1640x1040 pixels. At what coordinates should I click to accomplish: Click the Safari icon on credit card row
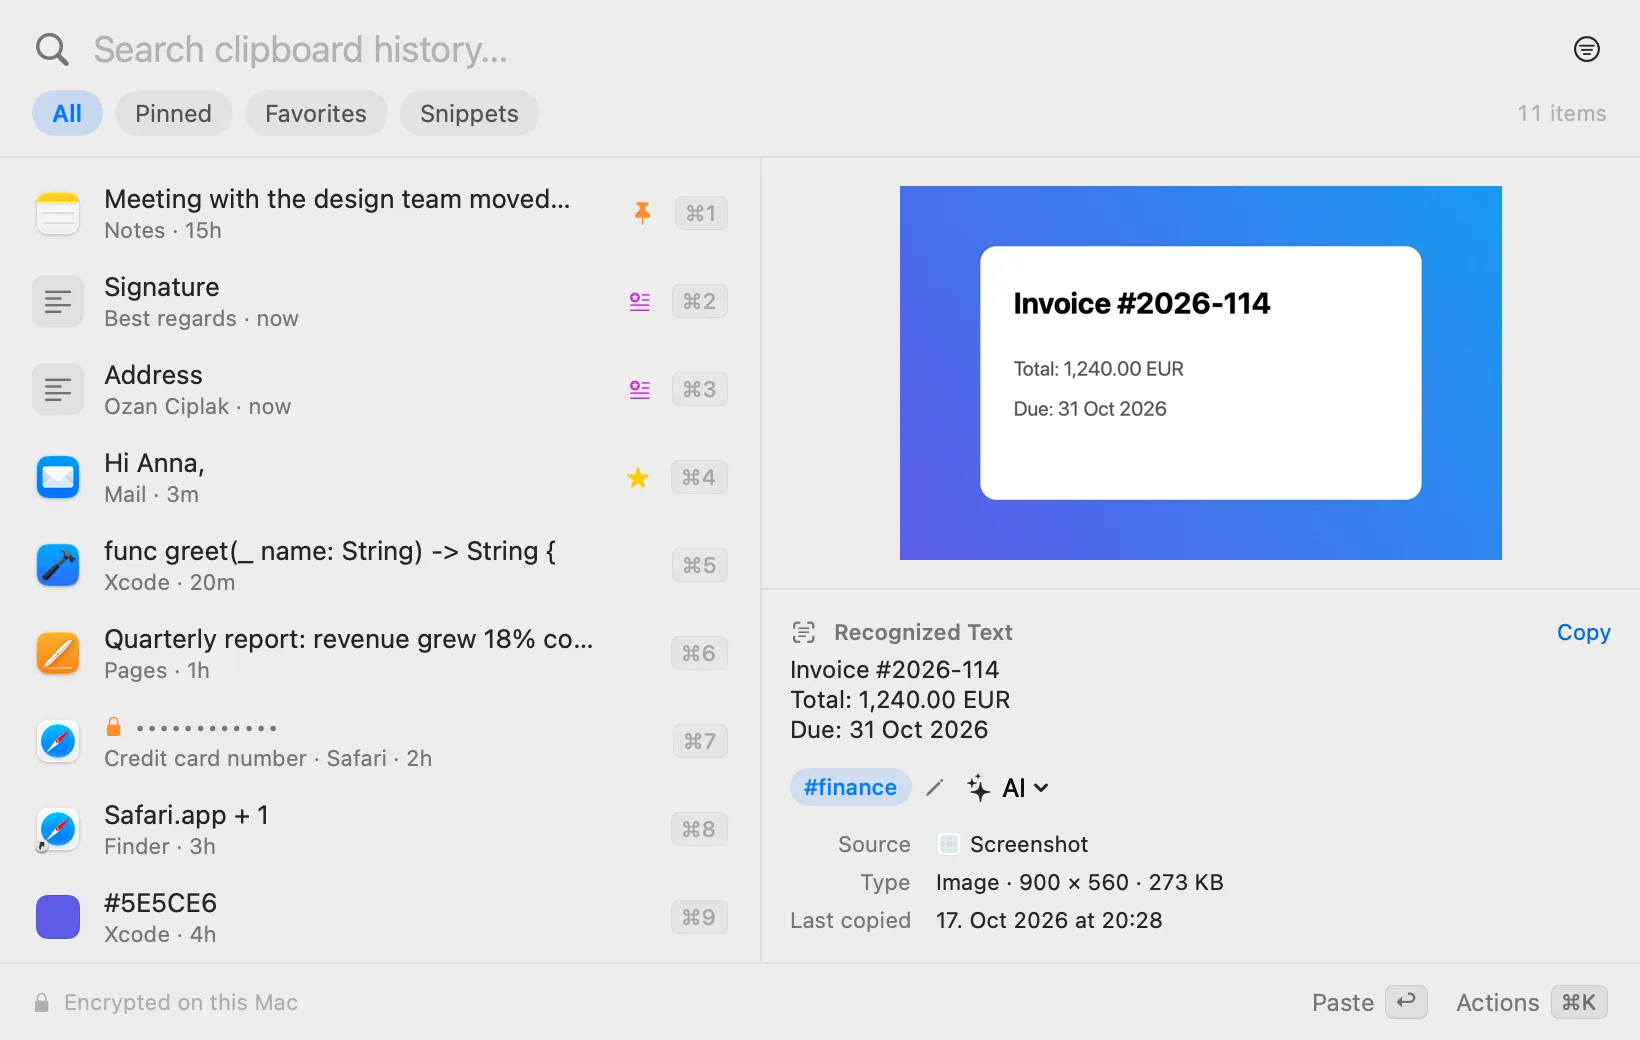point(58,742)
